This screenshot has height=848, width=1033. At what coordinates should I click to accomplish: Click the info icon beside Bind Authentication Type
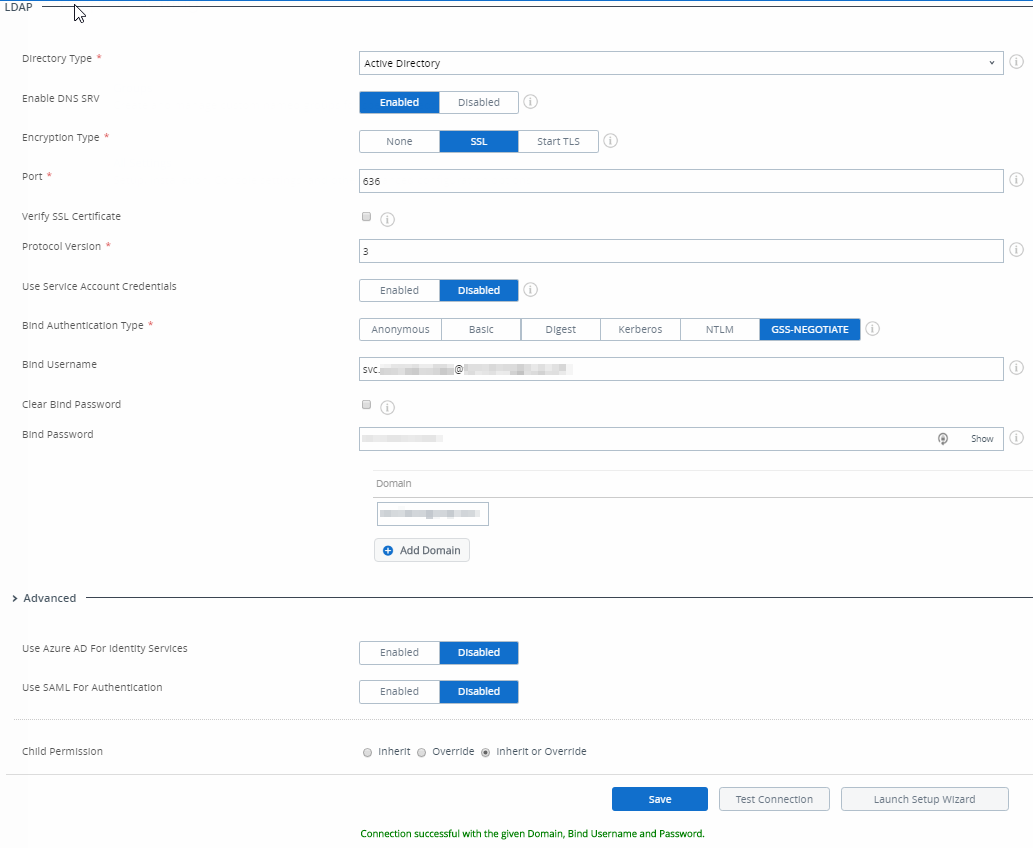(872, 328)
